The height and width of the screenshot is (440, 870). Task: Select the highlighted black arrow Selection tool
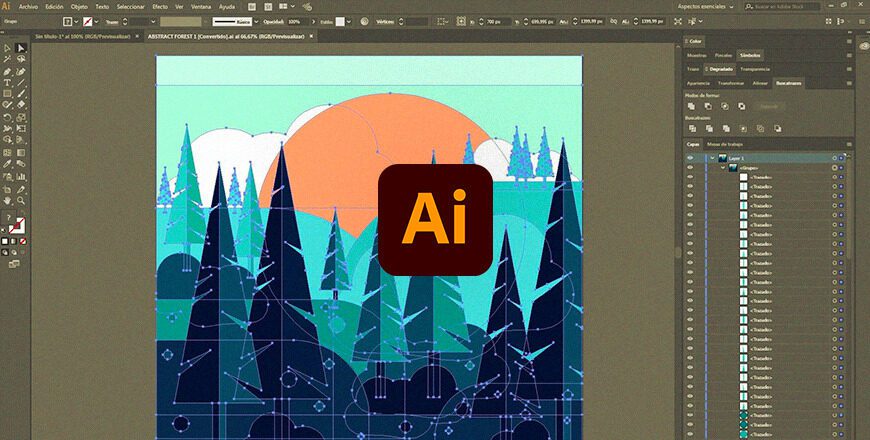point(21,48)
